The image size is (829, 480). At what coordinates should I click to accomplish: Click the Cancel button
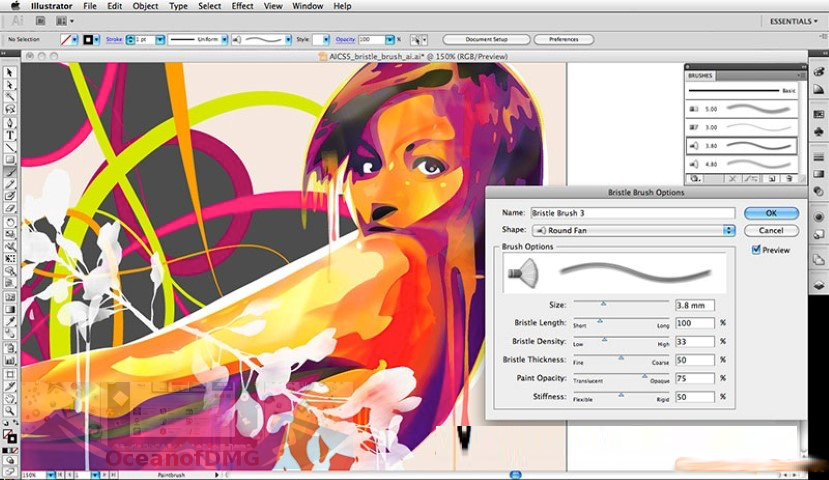pyautogui.click(x=771, y=230)
